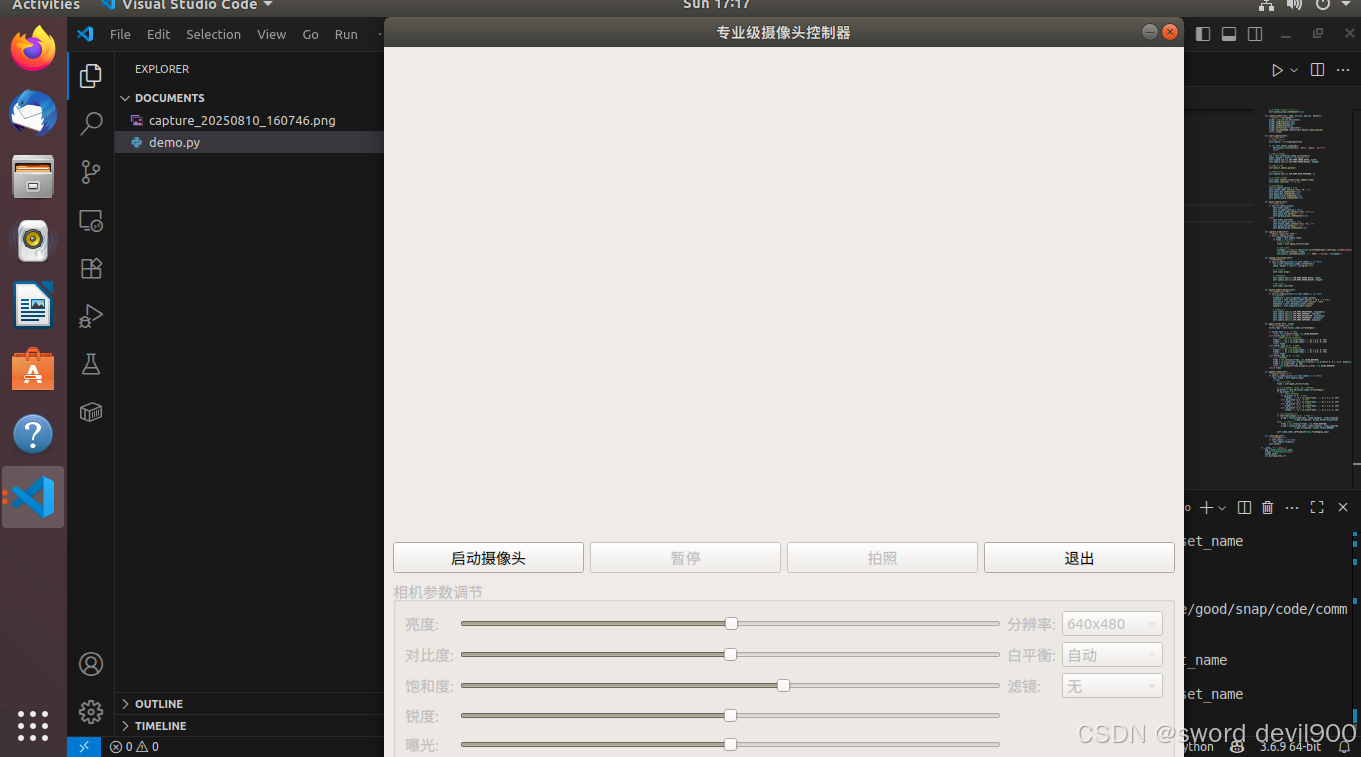This screenshot has width=1361, height=757.
Task: Open the Run menu
Action: point(346,34)
